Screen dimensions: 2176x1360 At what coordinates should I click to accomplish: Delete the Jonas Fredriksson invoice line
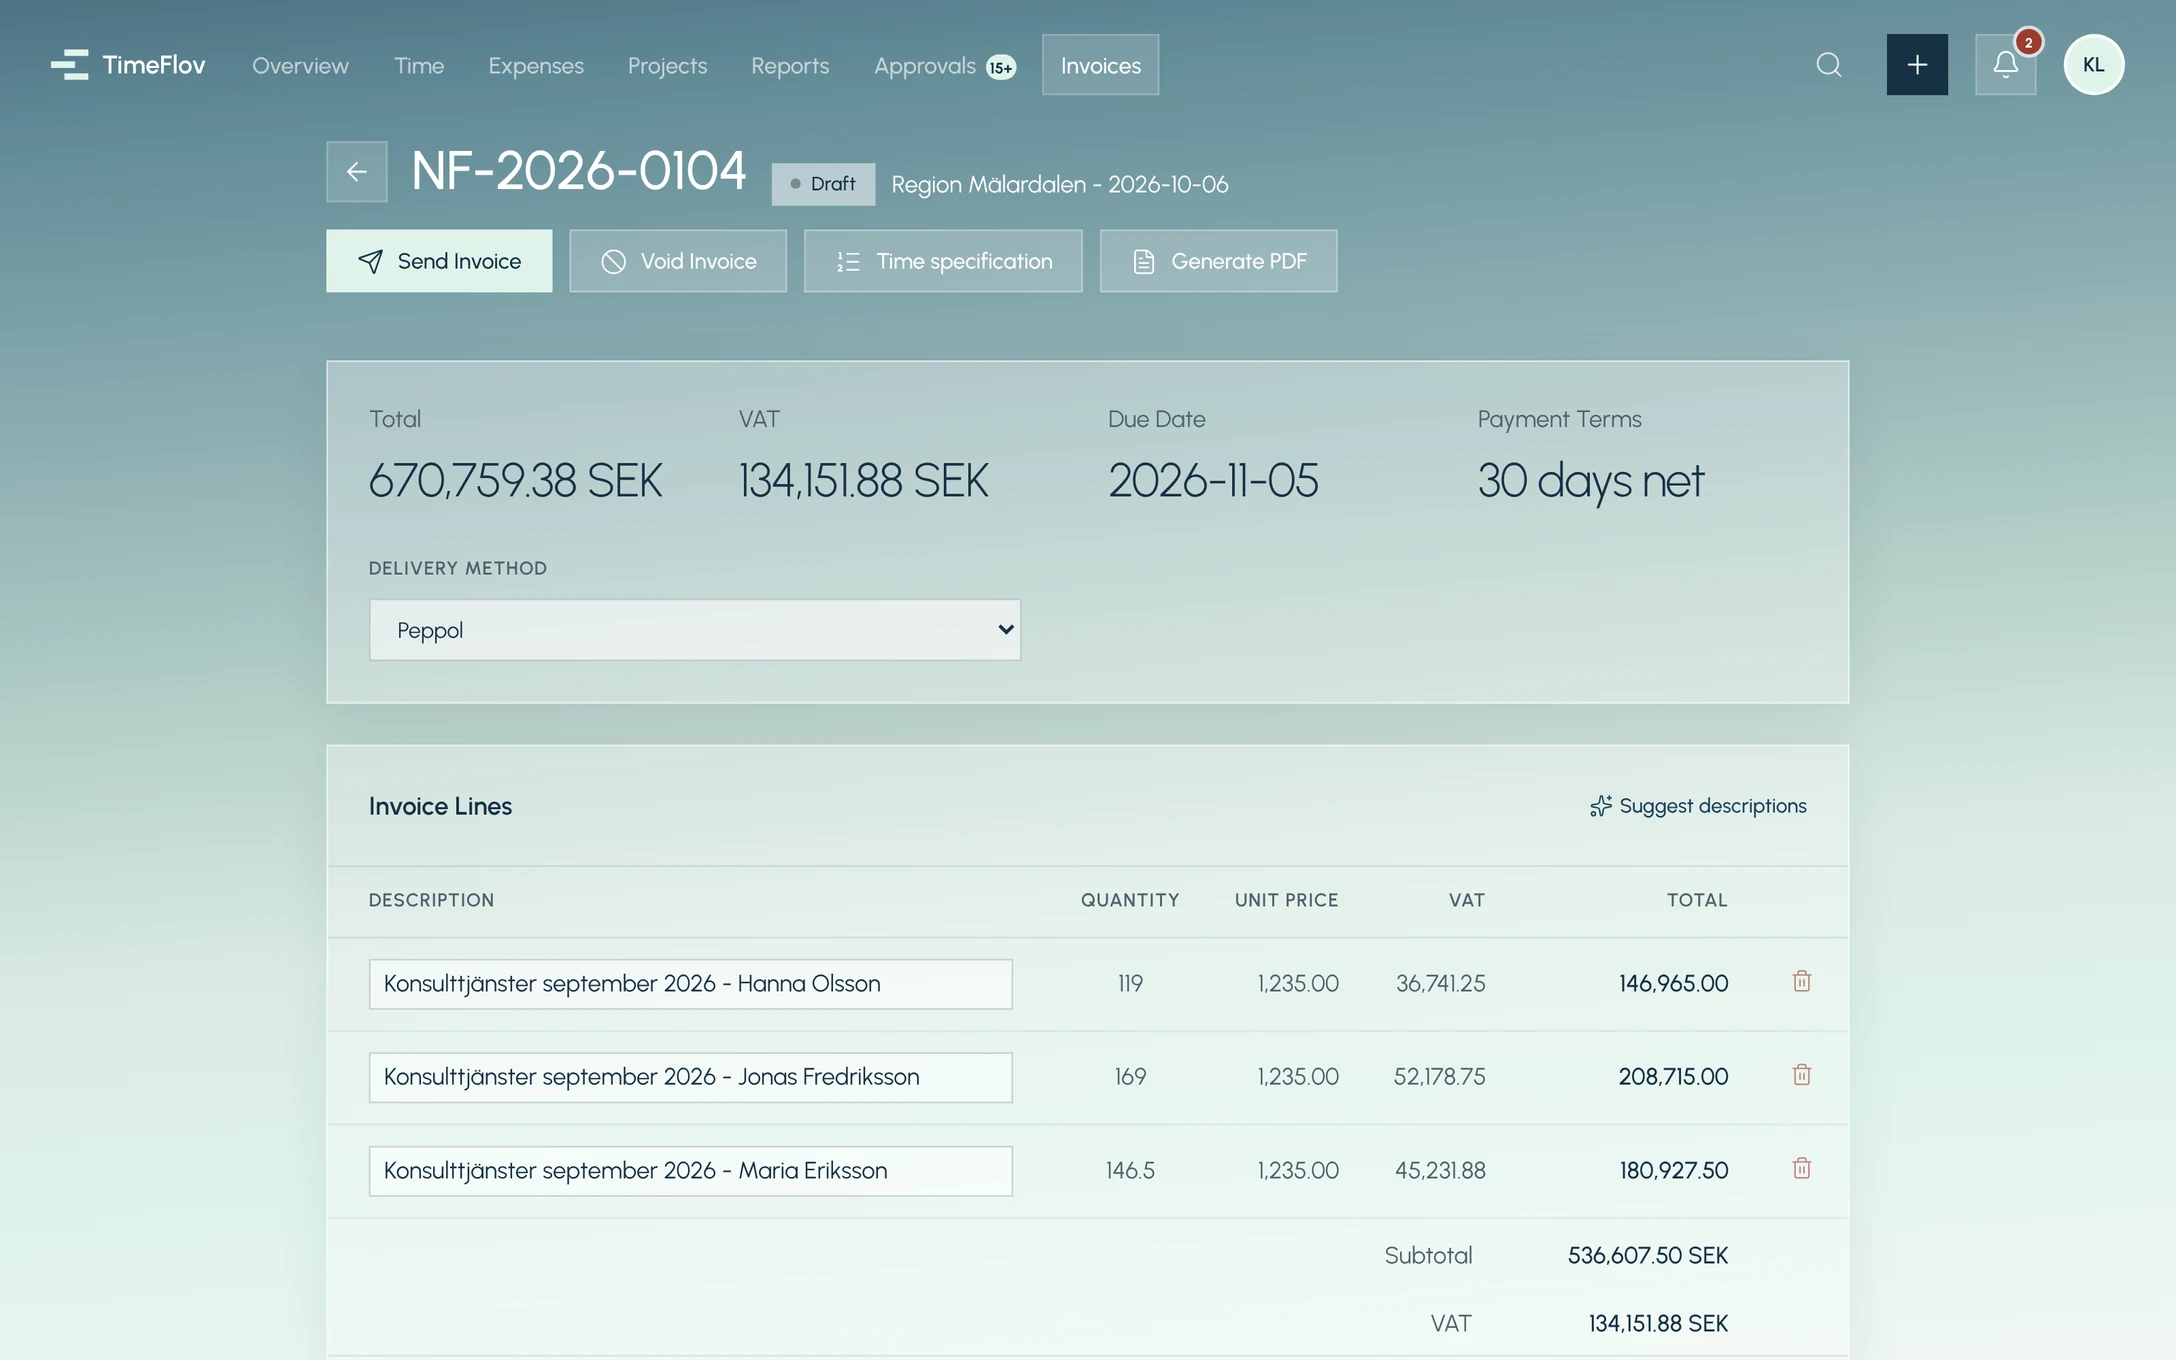(x=1802, y=1076)
